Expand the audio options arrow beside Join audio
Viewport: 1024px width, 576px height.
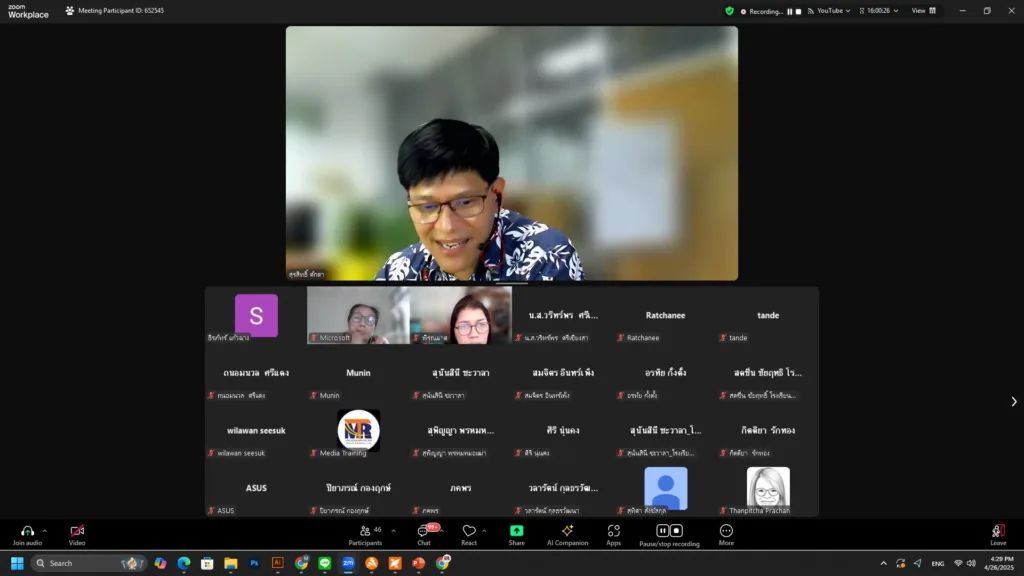pyautogui.click(x=45, y=531)
